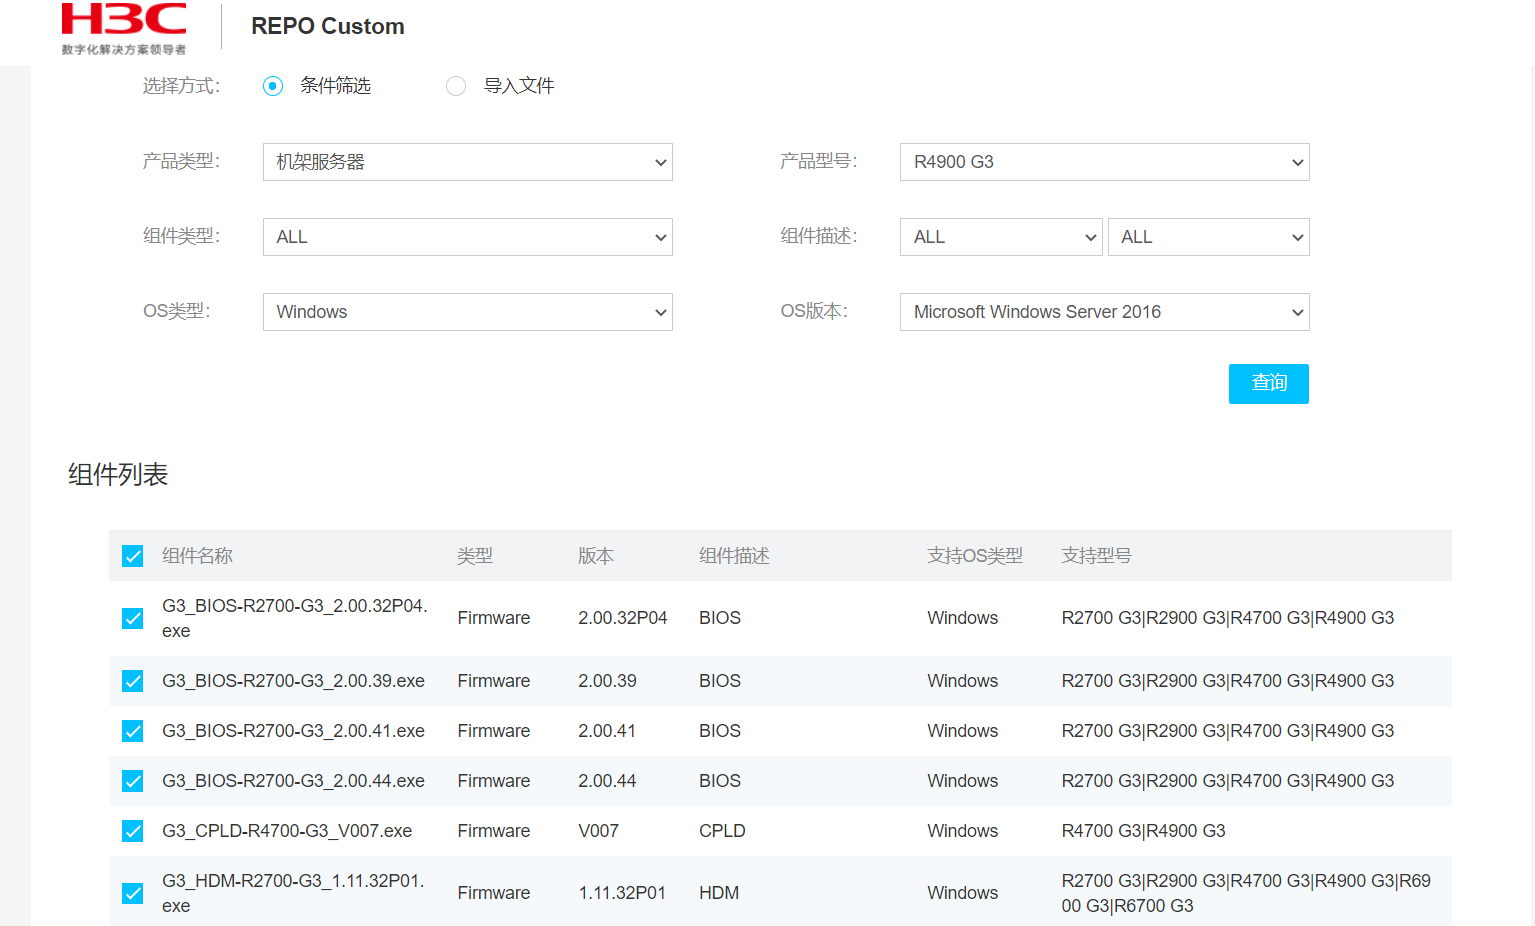Image resolution: width=1535 pixels, height=926 pixels.
Task: Uncheck the G3_CPLD-R4700-G3_V007.exe checkbox
Action: [x=133, y=831]
